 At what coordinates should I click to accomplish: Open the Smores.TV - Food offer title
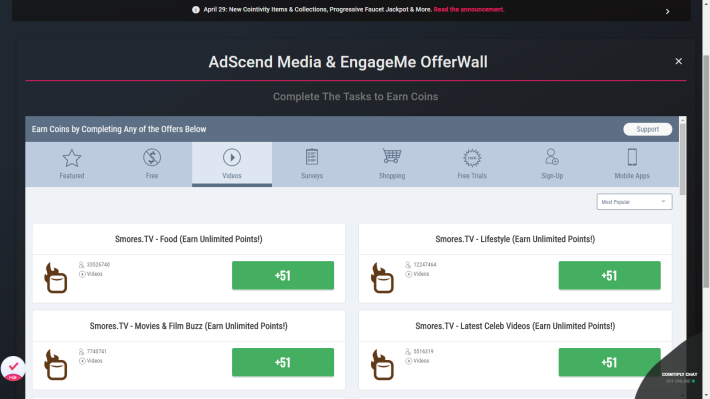pyautogui.click(x=188, y=239)
